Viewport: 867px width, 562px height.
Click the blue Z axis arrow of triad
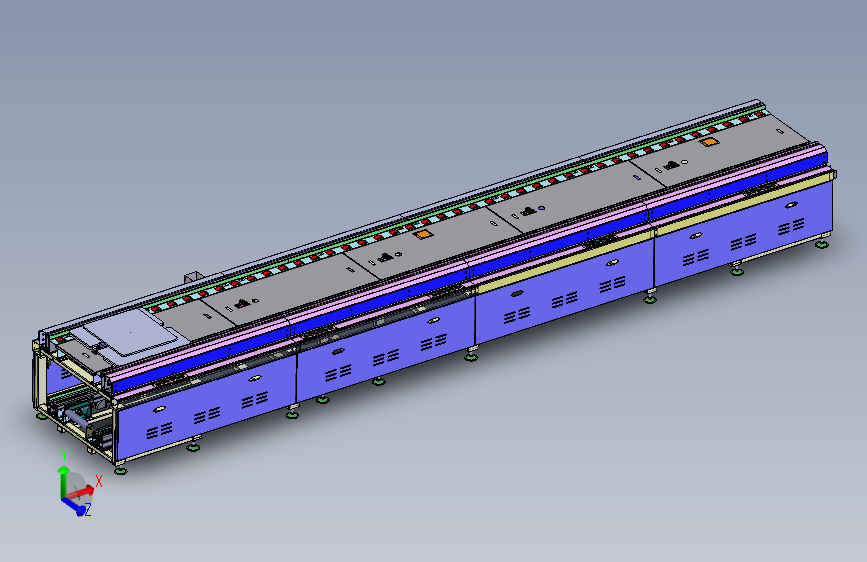pos(75,506)
